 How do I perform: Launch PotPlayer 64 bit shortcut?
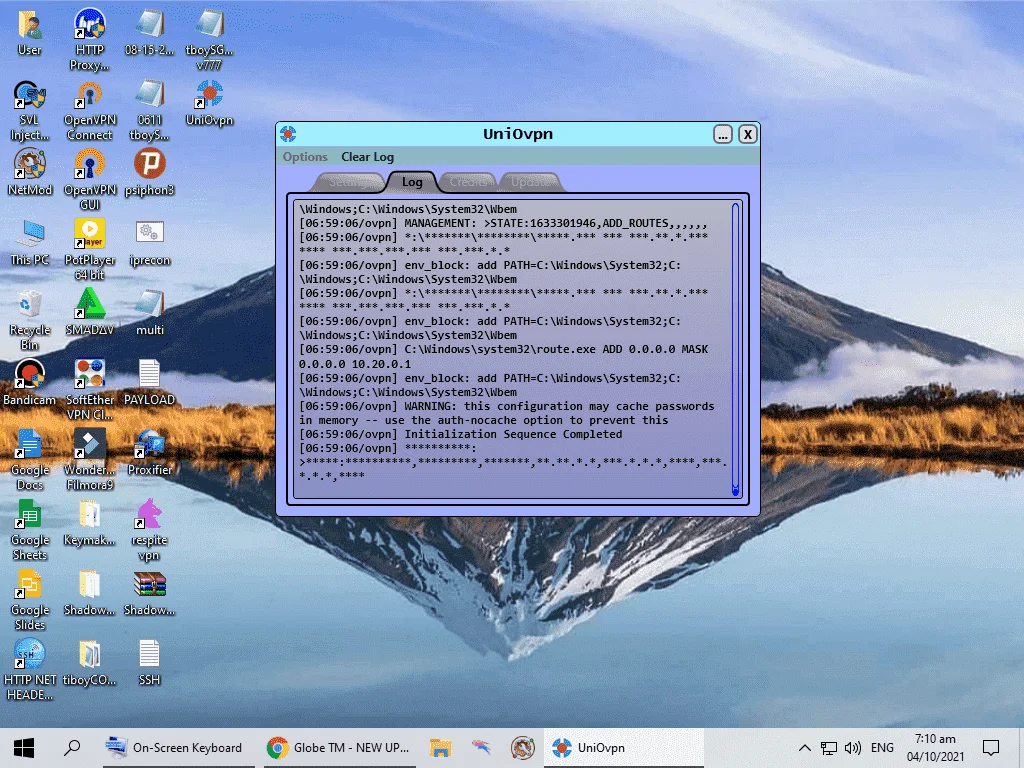pos(89,249)
